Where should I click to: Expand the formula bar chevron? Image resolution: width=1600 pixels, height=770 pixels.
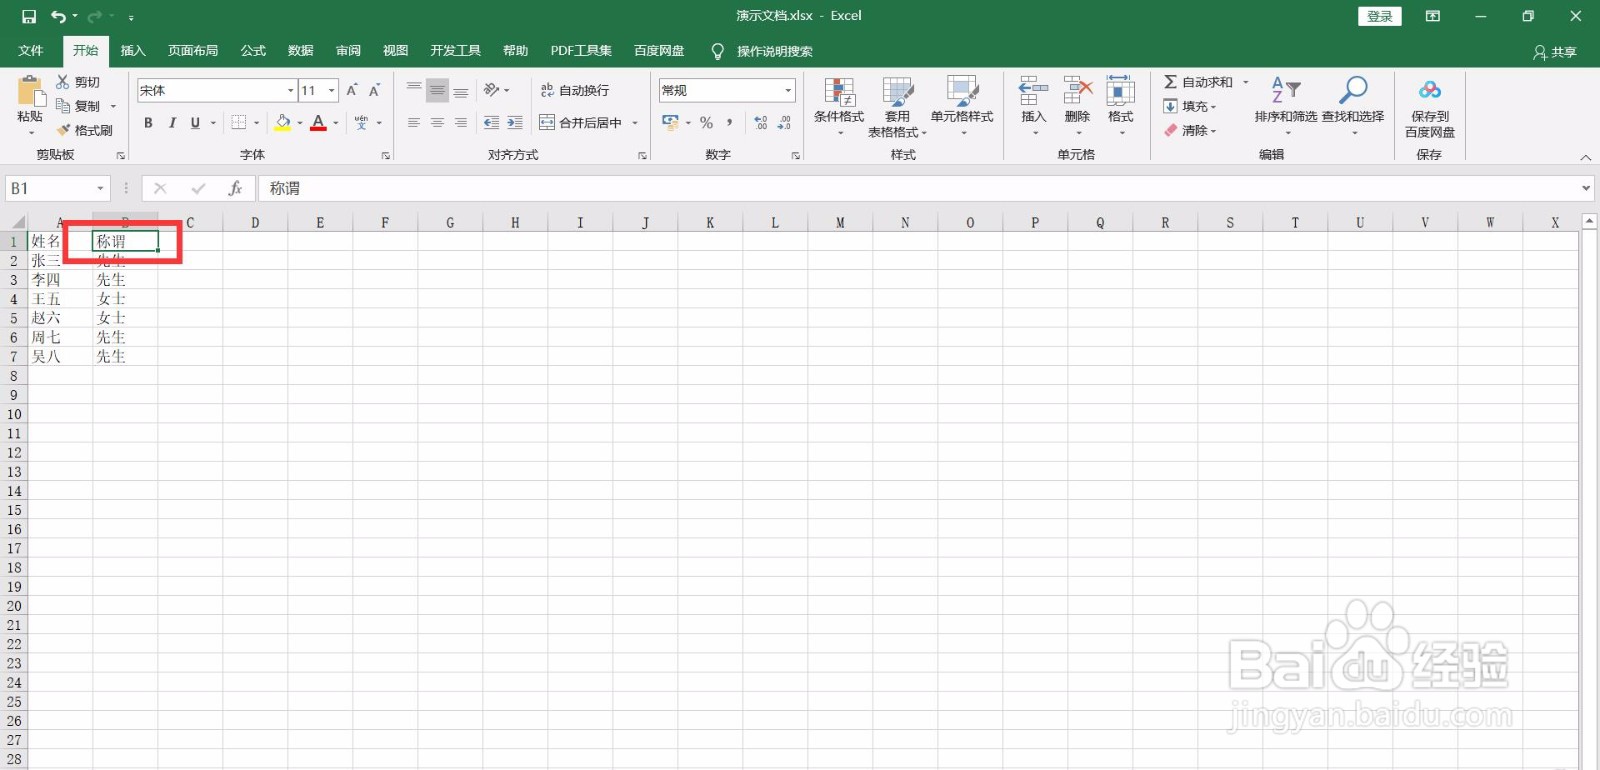tap(1586, 188)
